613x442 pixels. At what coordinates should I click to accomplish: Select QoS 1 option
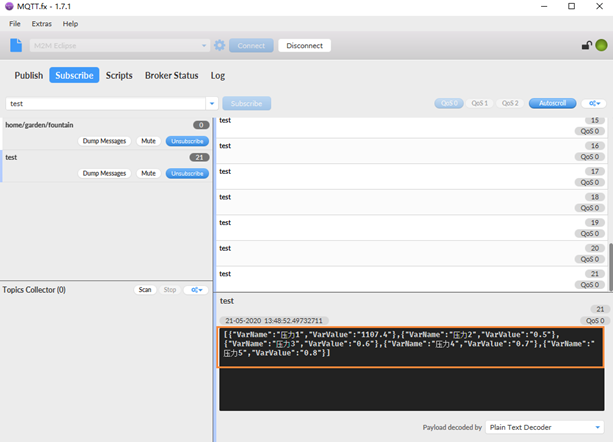(x=480, y=103)
